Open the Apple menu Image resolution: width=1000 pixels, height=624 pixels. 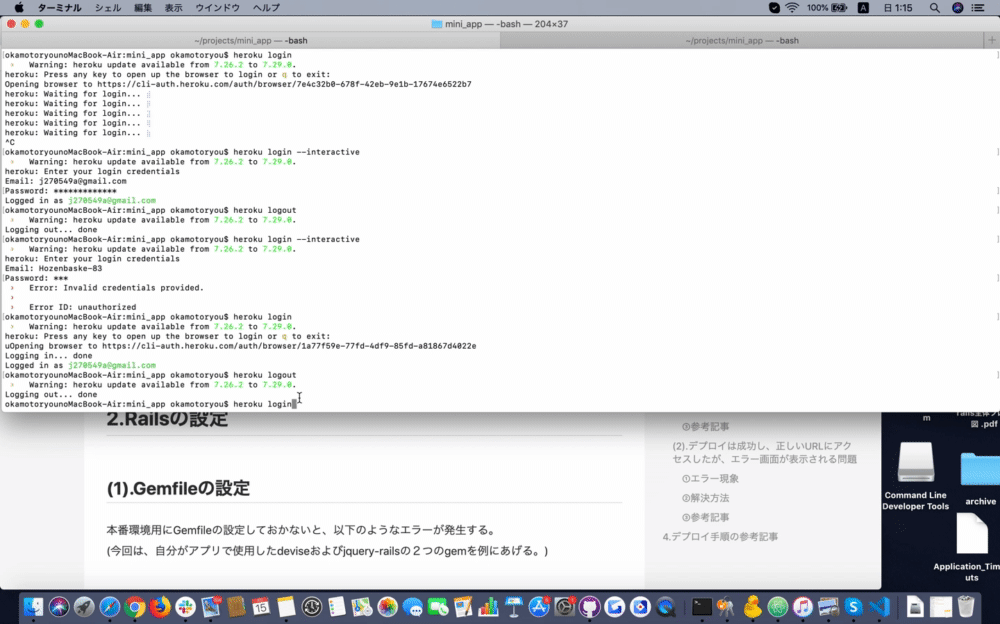(18, 8)
